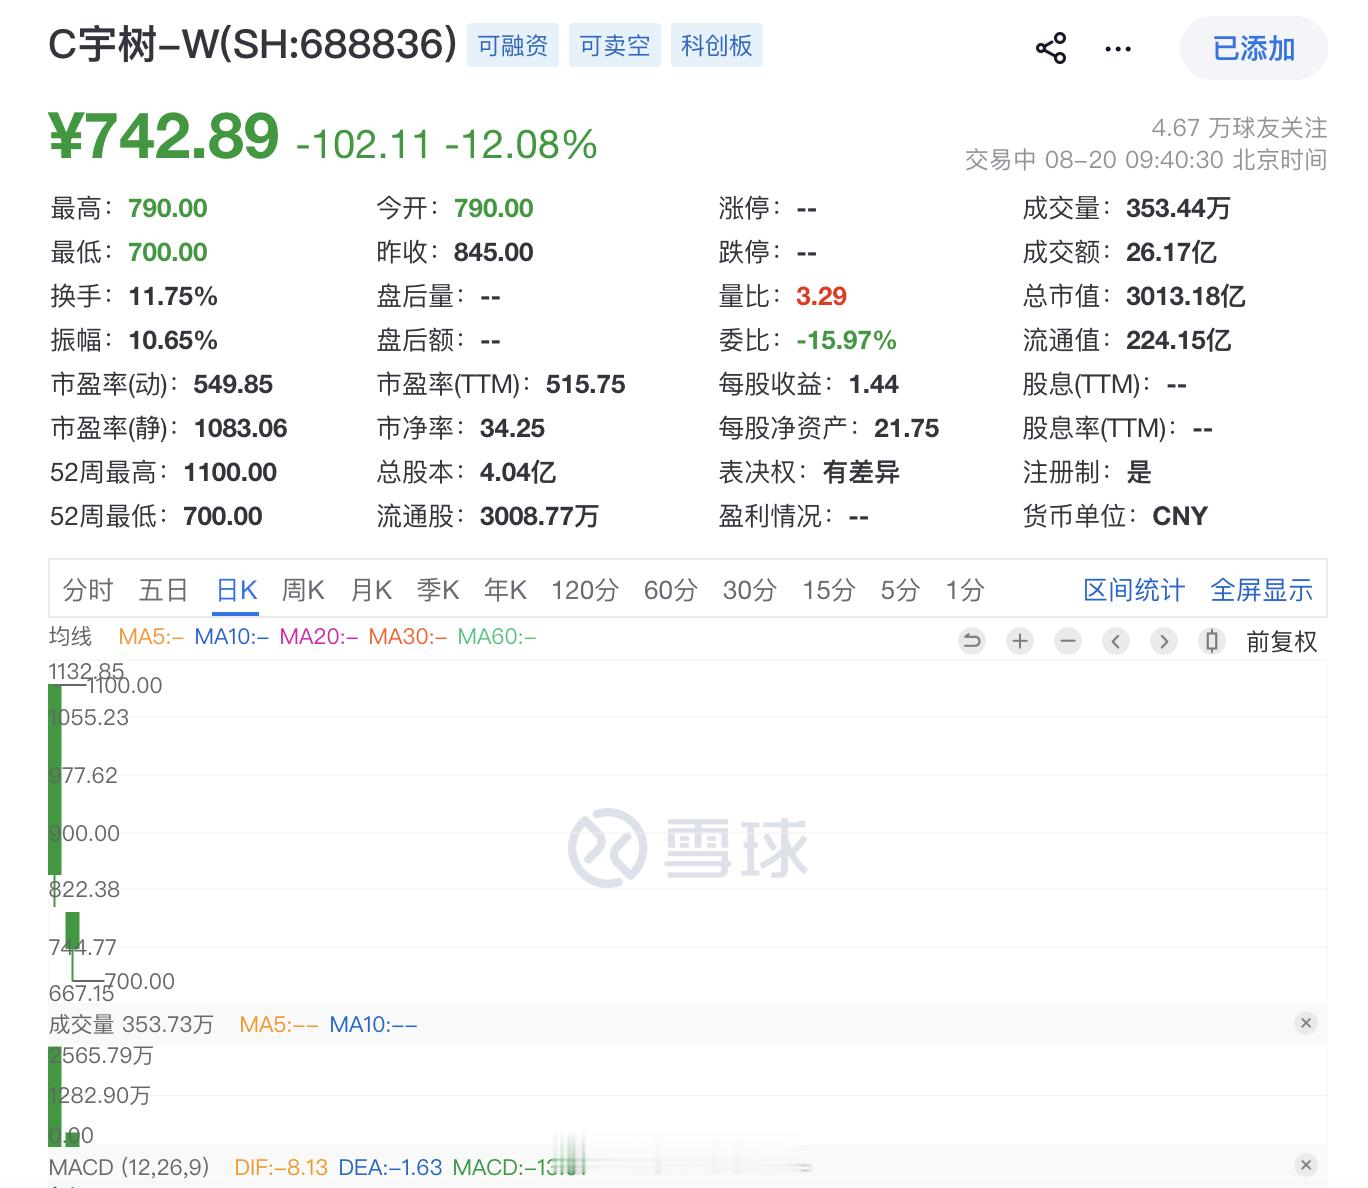The height and width of the screenshot is (1188, 1368).
Task: Click the first green volume bar
Action: click(x=55, y=1096)
